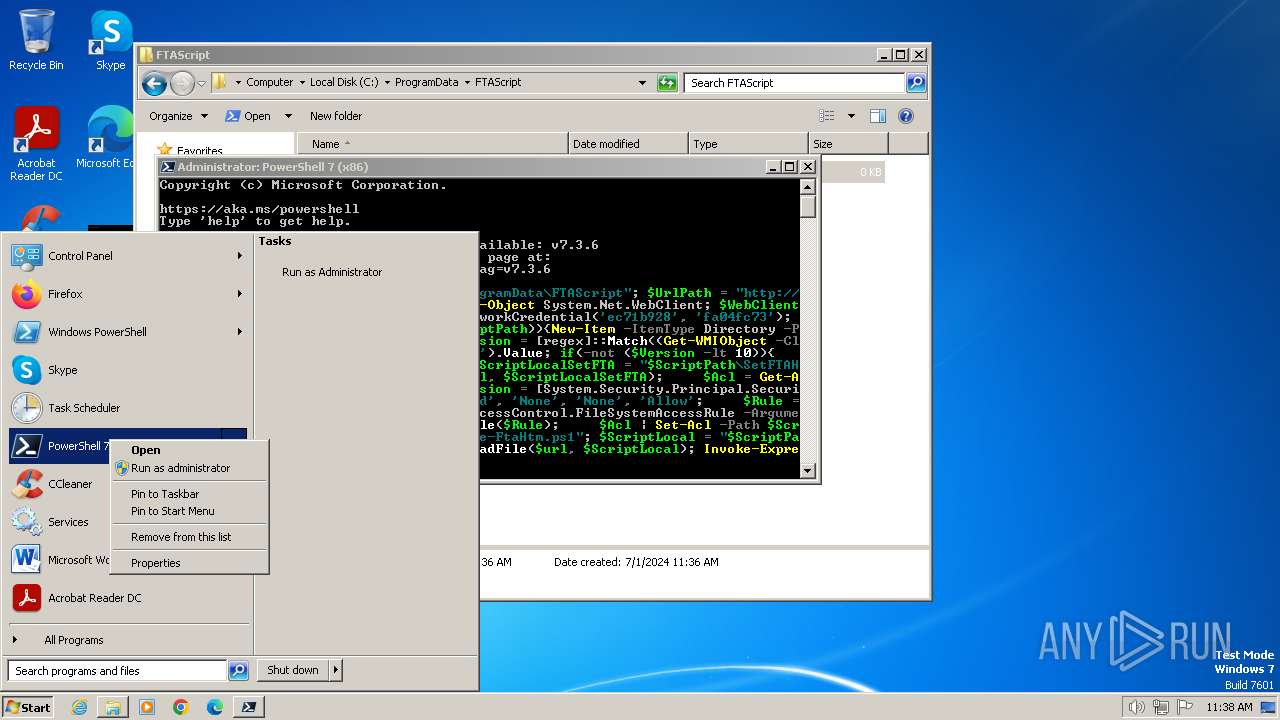This screenshot has width=1280, height=720.
Task: Launch Skype from the Start menu list
Action: 127,370
